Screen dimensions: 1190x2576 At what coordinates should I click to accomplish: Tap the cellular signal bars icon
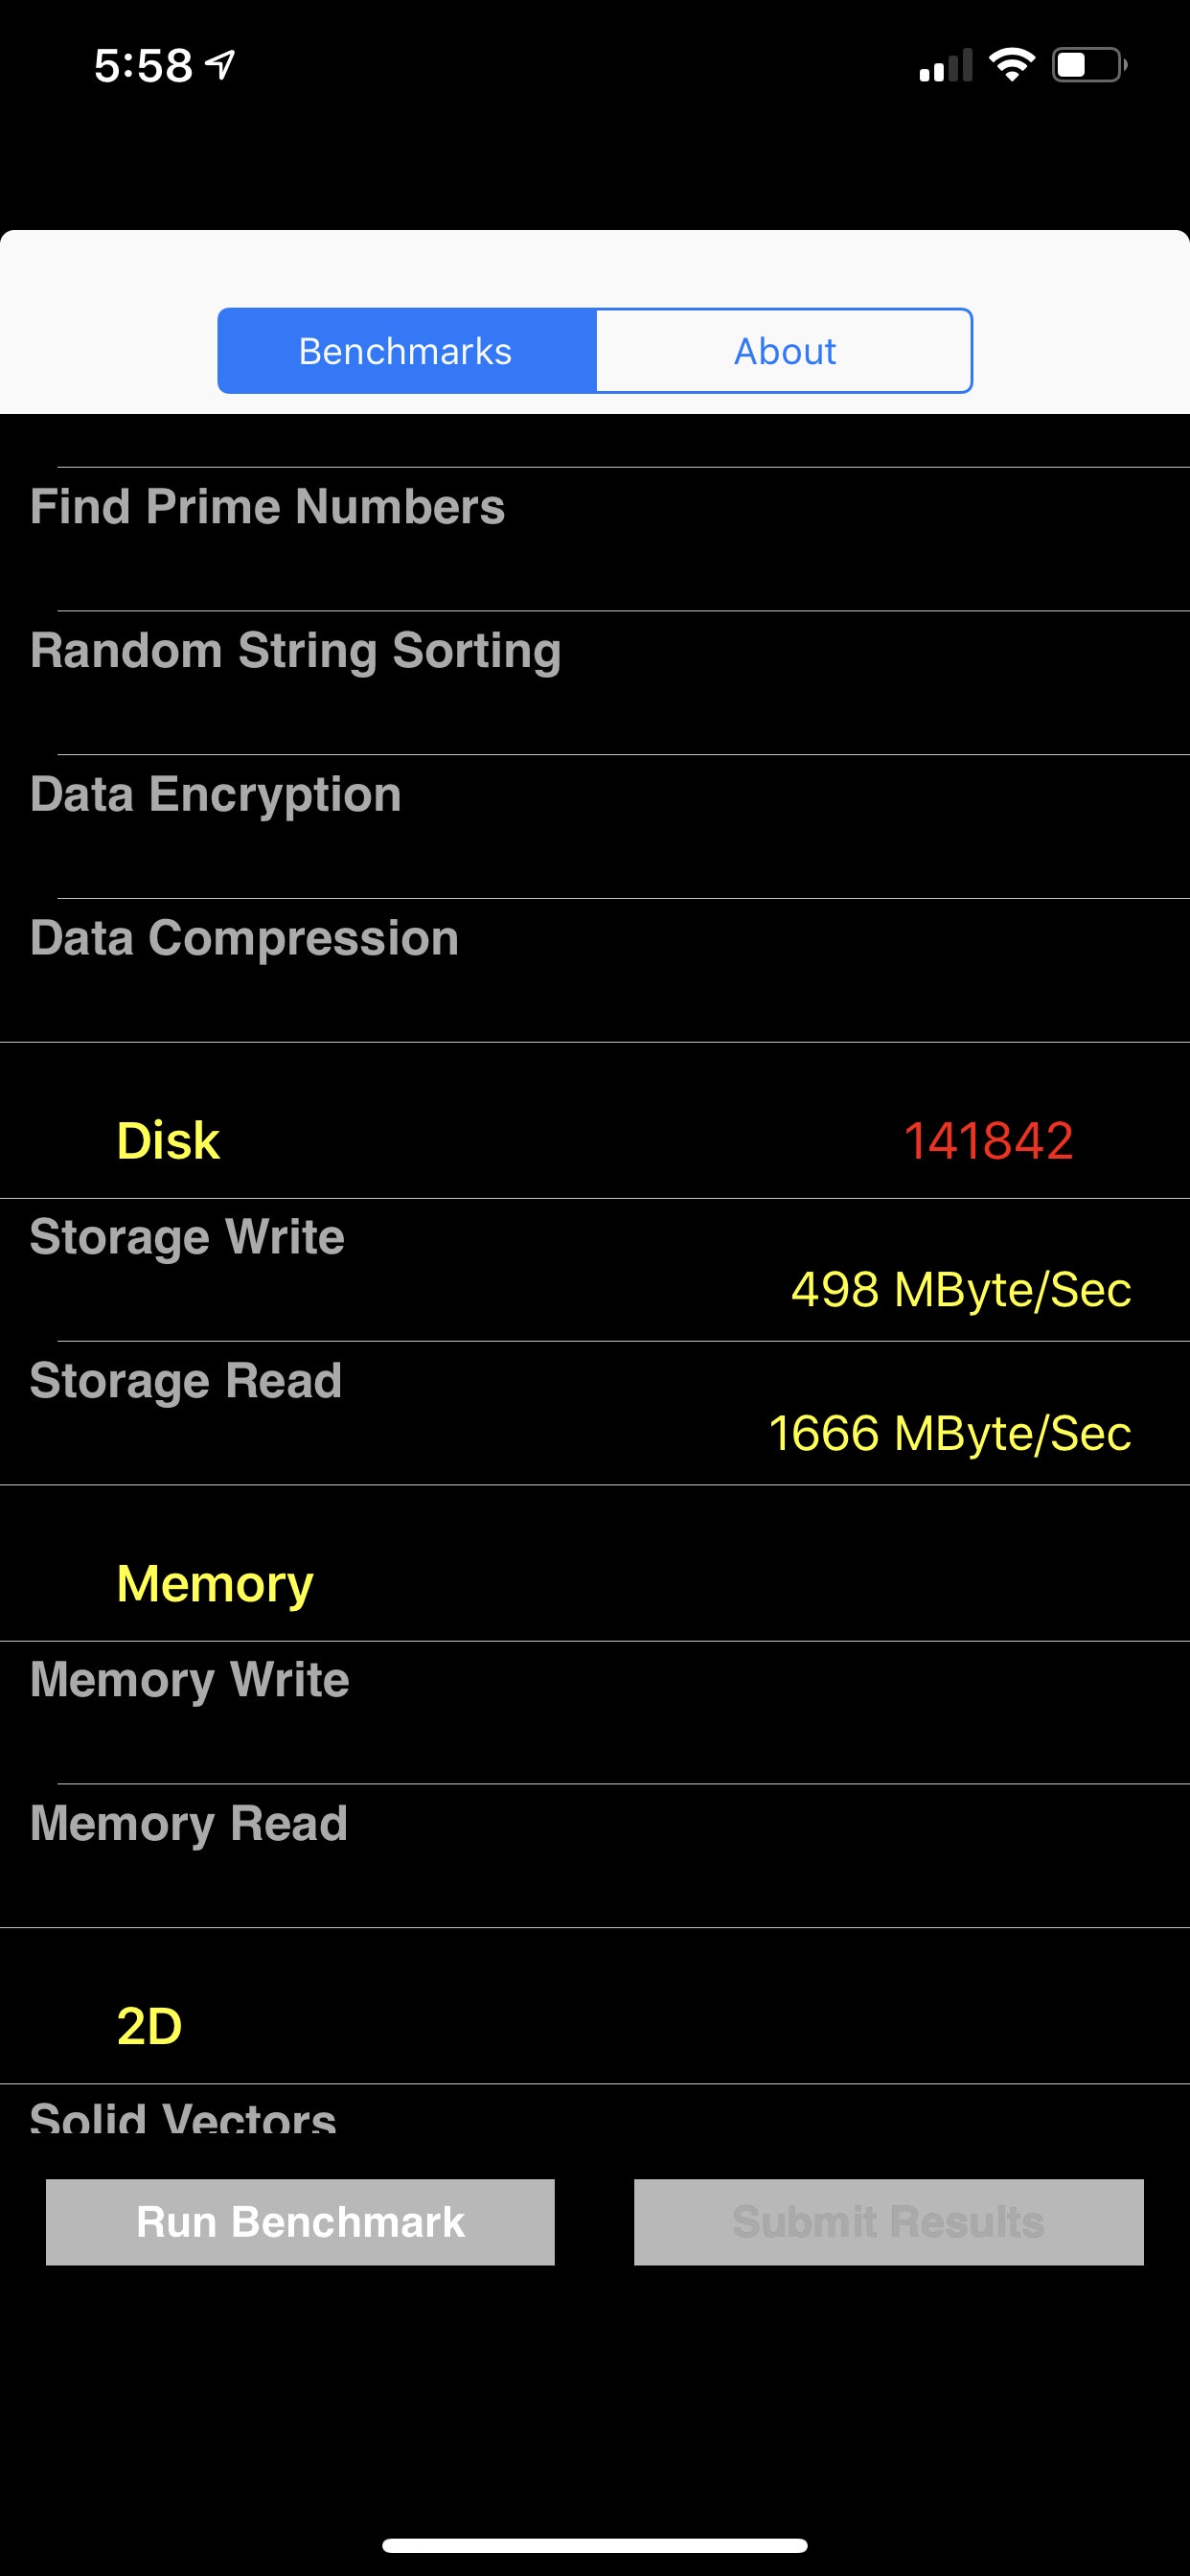pyautogui.click(x=945, y=65)
